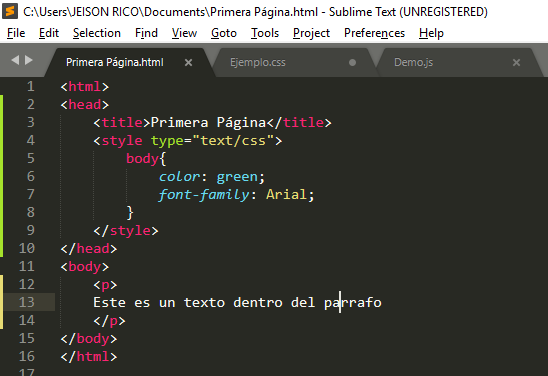Viewport: 548px width, 376px height.
Task: Click the word 'texto' on line 13
Action: (x=204, y=302)
